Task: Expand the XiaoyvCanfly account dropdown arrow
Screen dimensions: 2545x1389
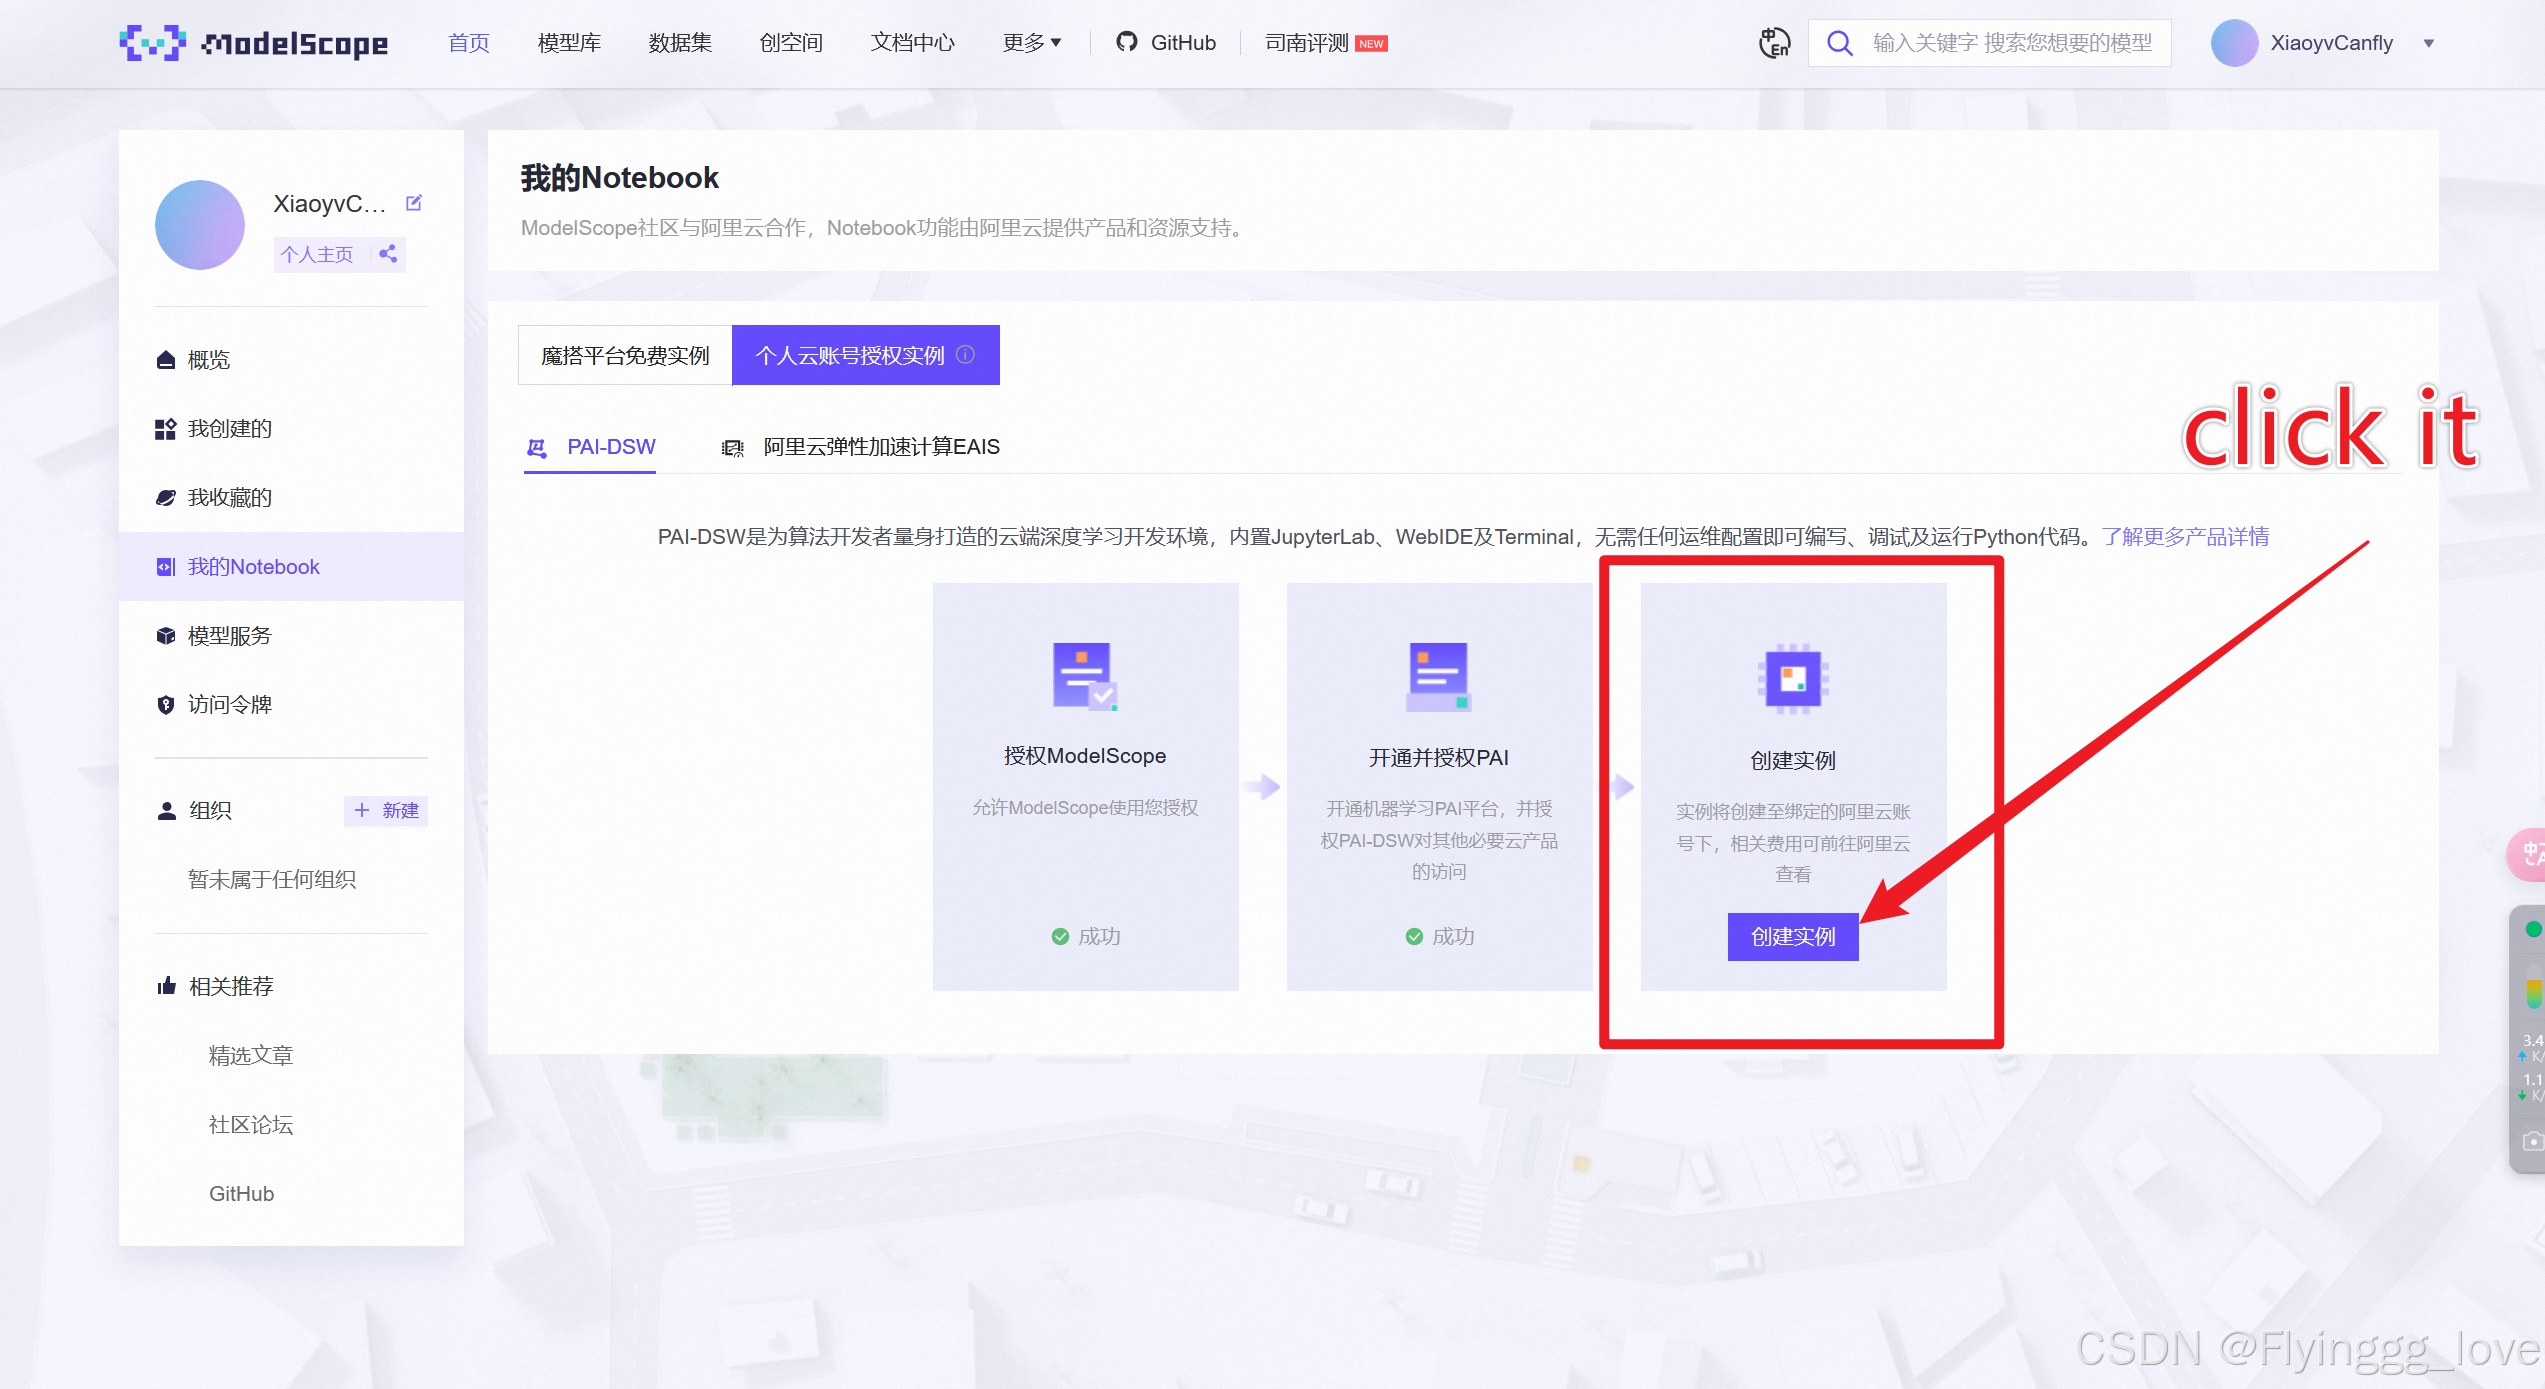Action: pos(2429,43)
